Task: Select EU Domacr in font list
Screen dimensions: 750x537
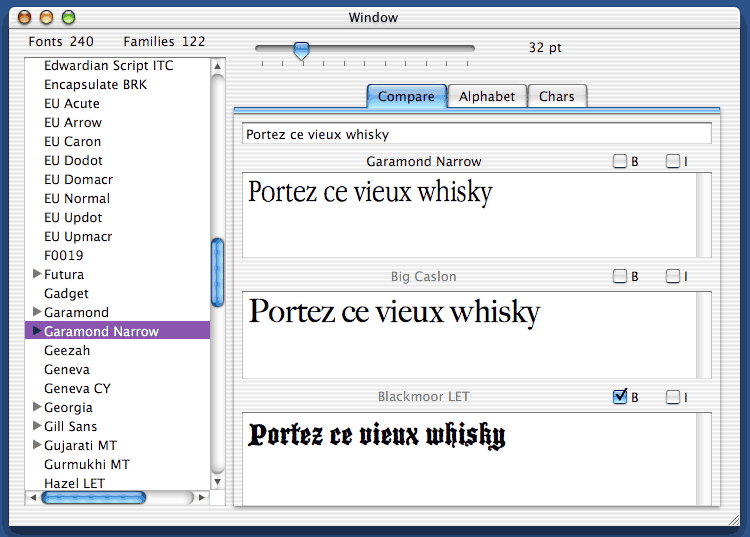Action: pos(78,180)
